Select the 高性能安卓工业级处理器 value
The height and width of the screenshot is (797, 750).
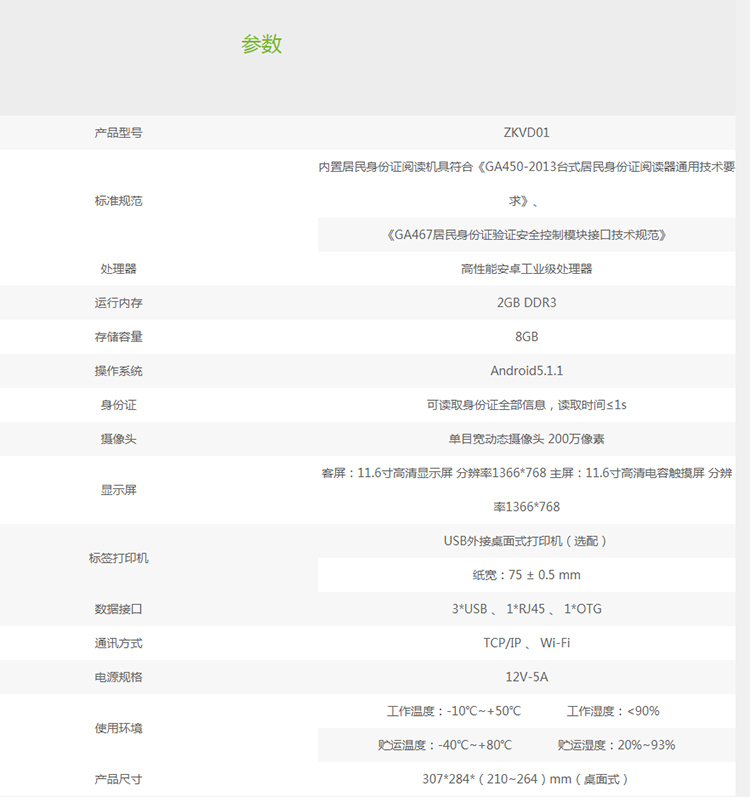coord(526,269)
